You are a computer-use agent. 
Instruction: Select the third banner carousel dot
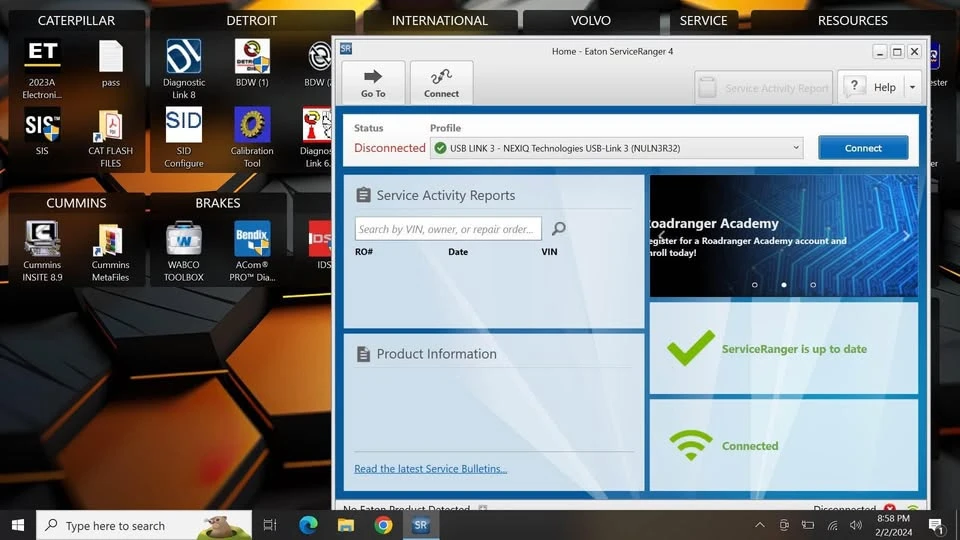(812, 285)
